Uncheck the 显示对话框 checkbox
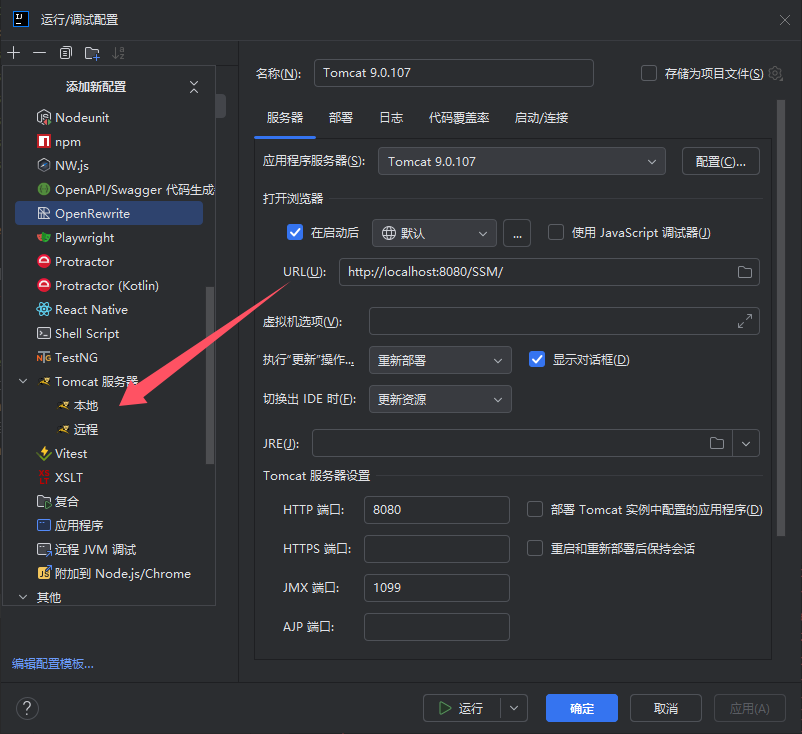The image size is (802, 734). coord(537,360)
